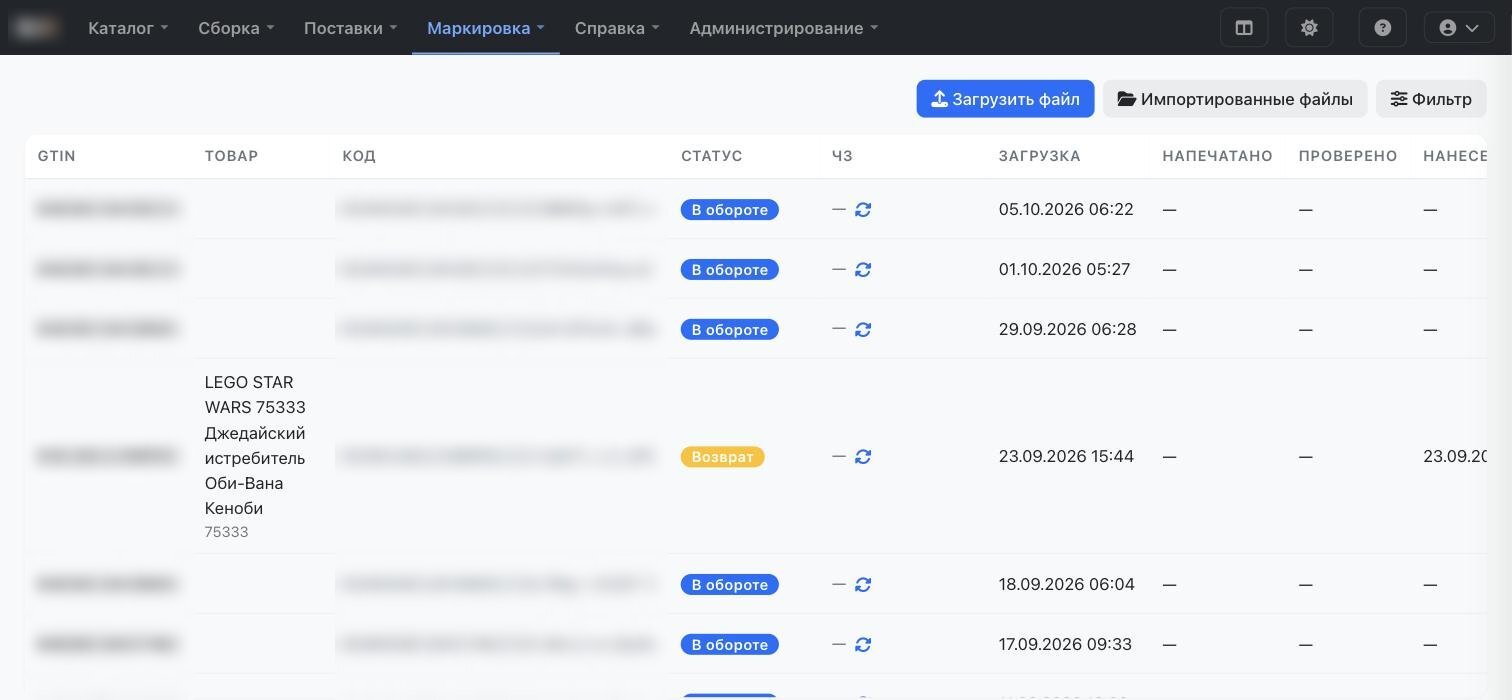Open the user account dropdown
Viewport: 1512px width, 700px height.
(x=1459, y=28)
